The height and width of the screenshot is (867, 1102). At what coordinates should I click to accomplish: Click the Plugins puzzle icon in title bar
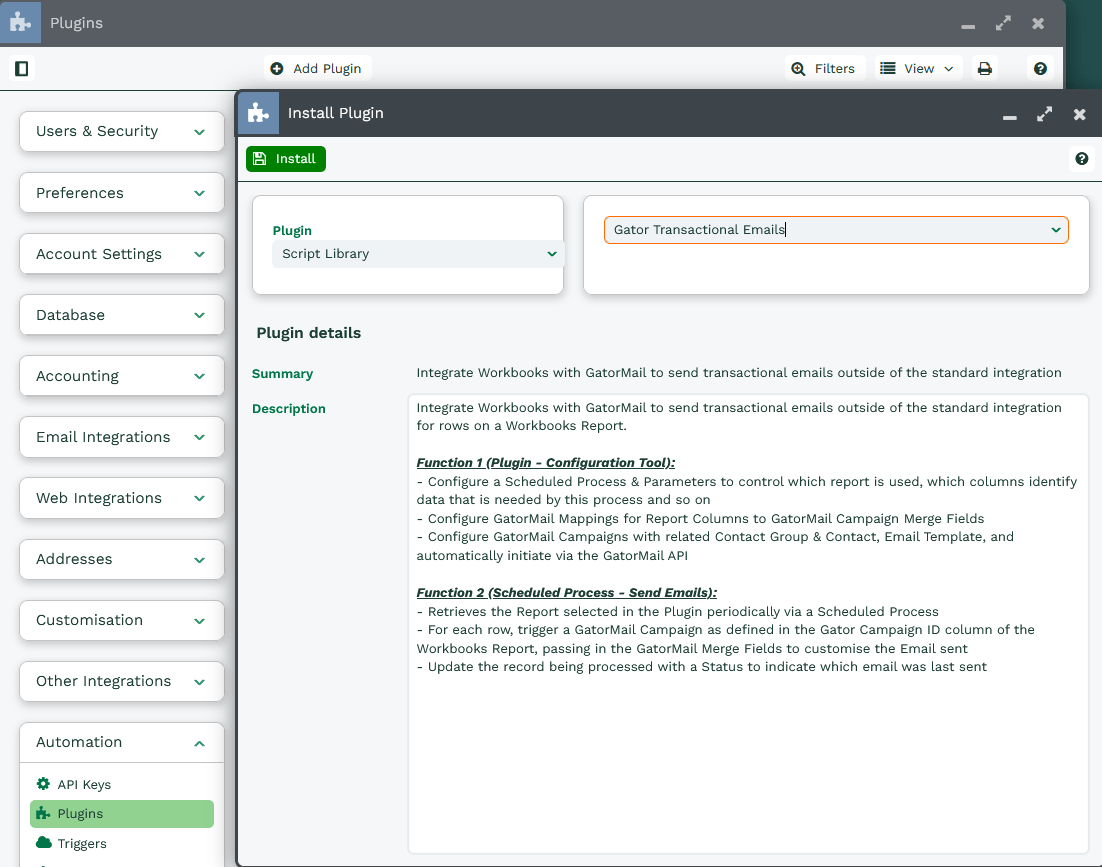(20, 22)
